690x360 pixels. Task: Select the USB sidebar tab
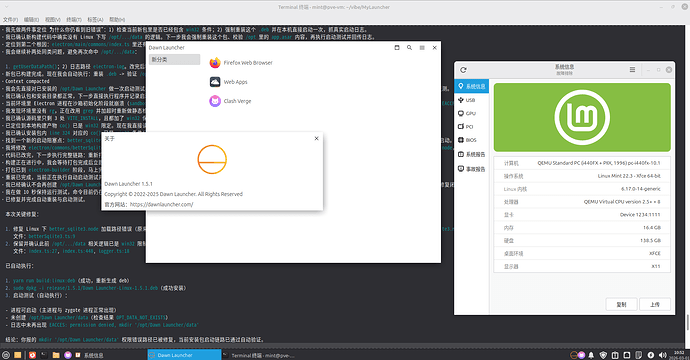point(471,100)
